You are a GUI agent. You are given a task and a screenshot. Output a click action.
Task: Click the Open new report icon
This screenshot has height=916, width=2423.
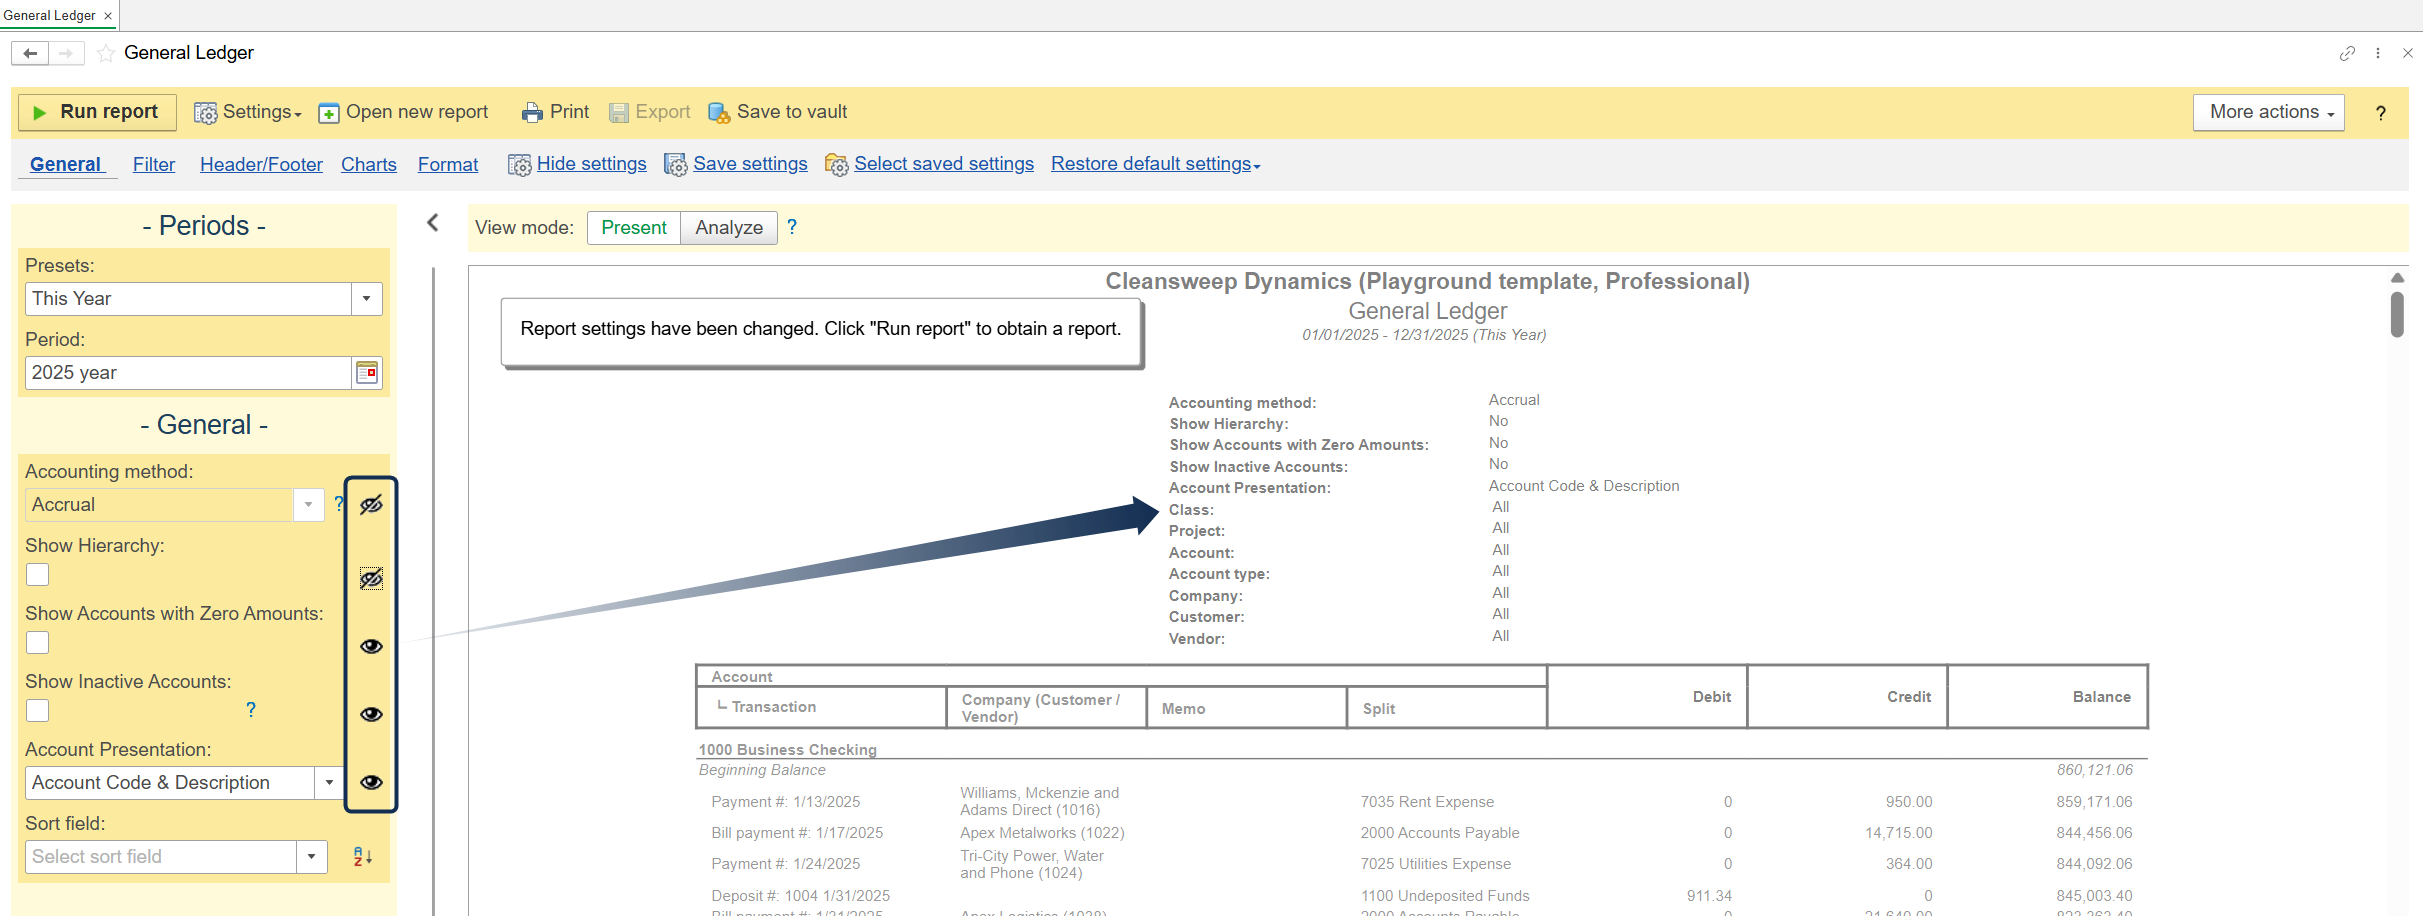pos(329,113)
